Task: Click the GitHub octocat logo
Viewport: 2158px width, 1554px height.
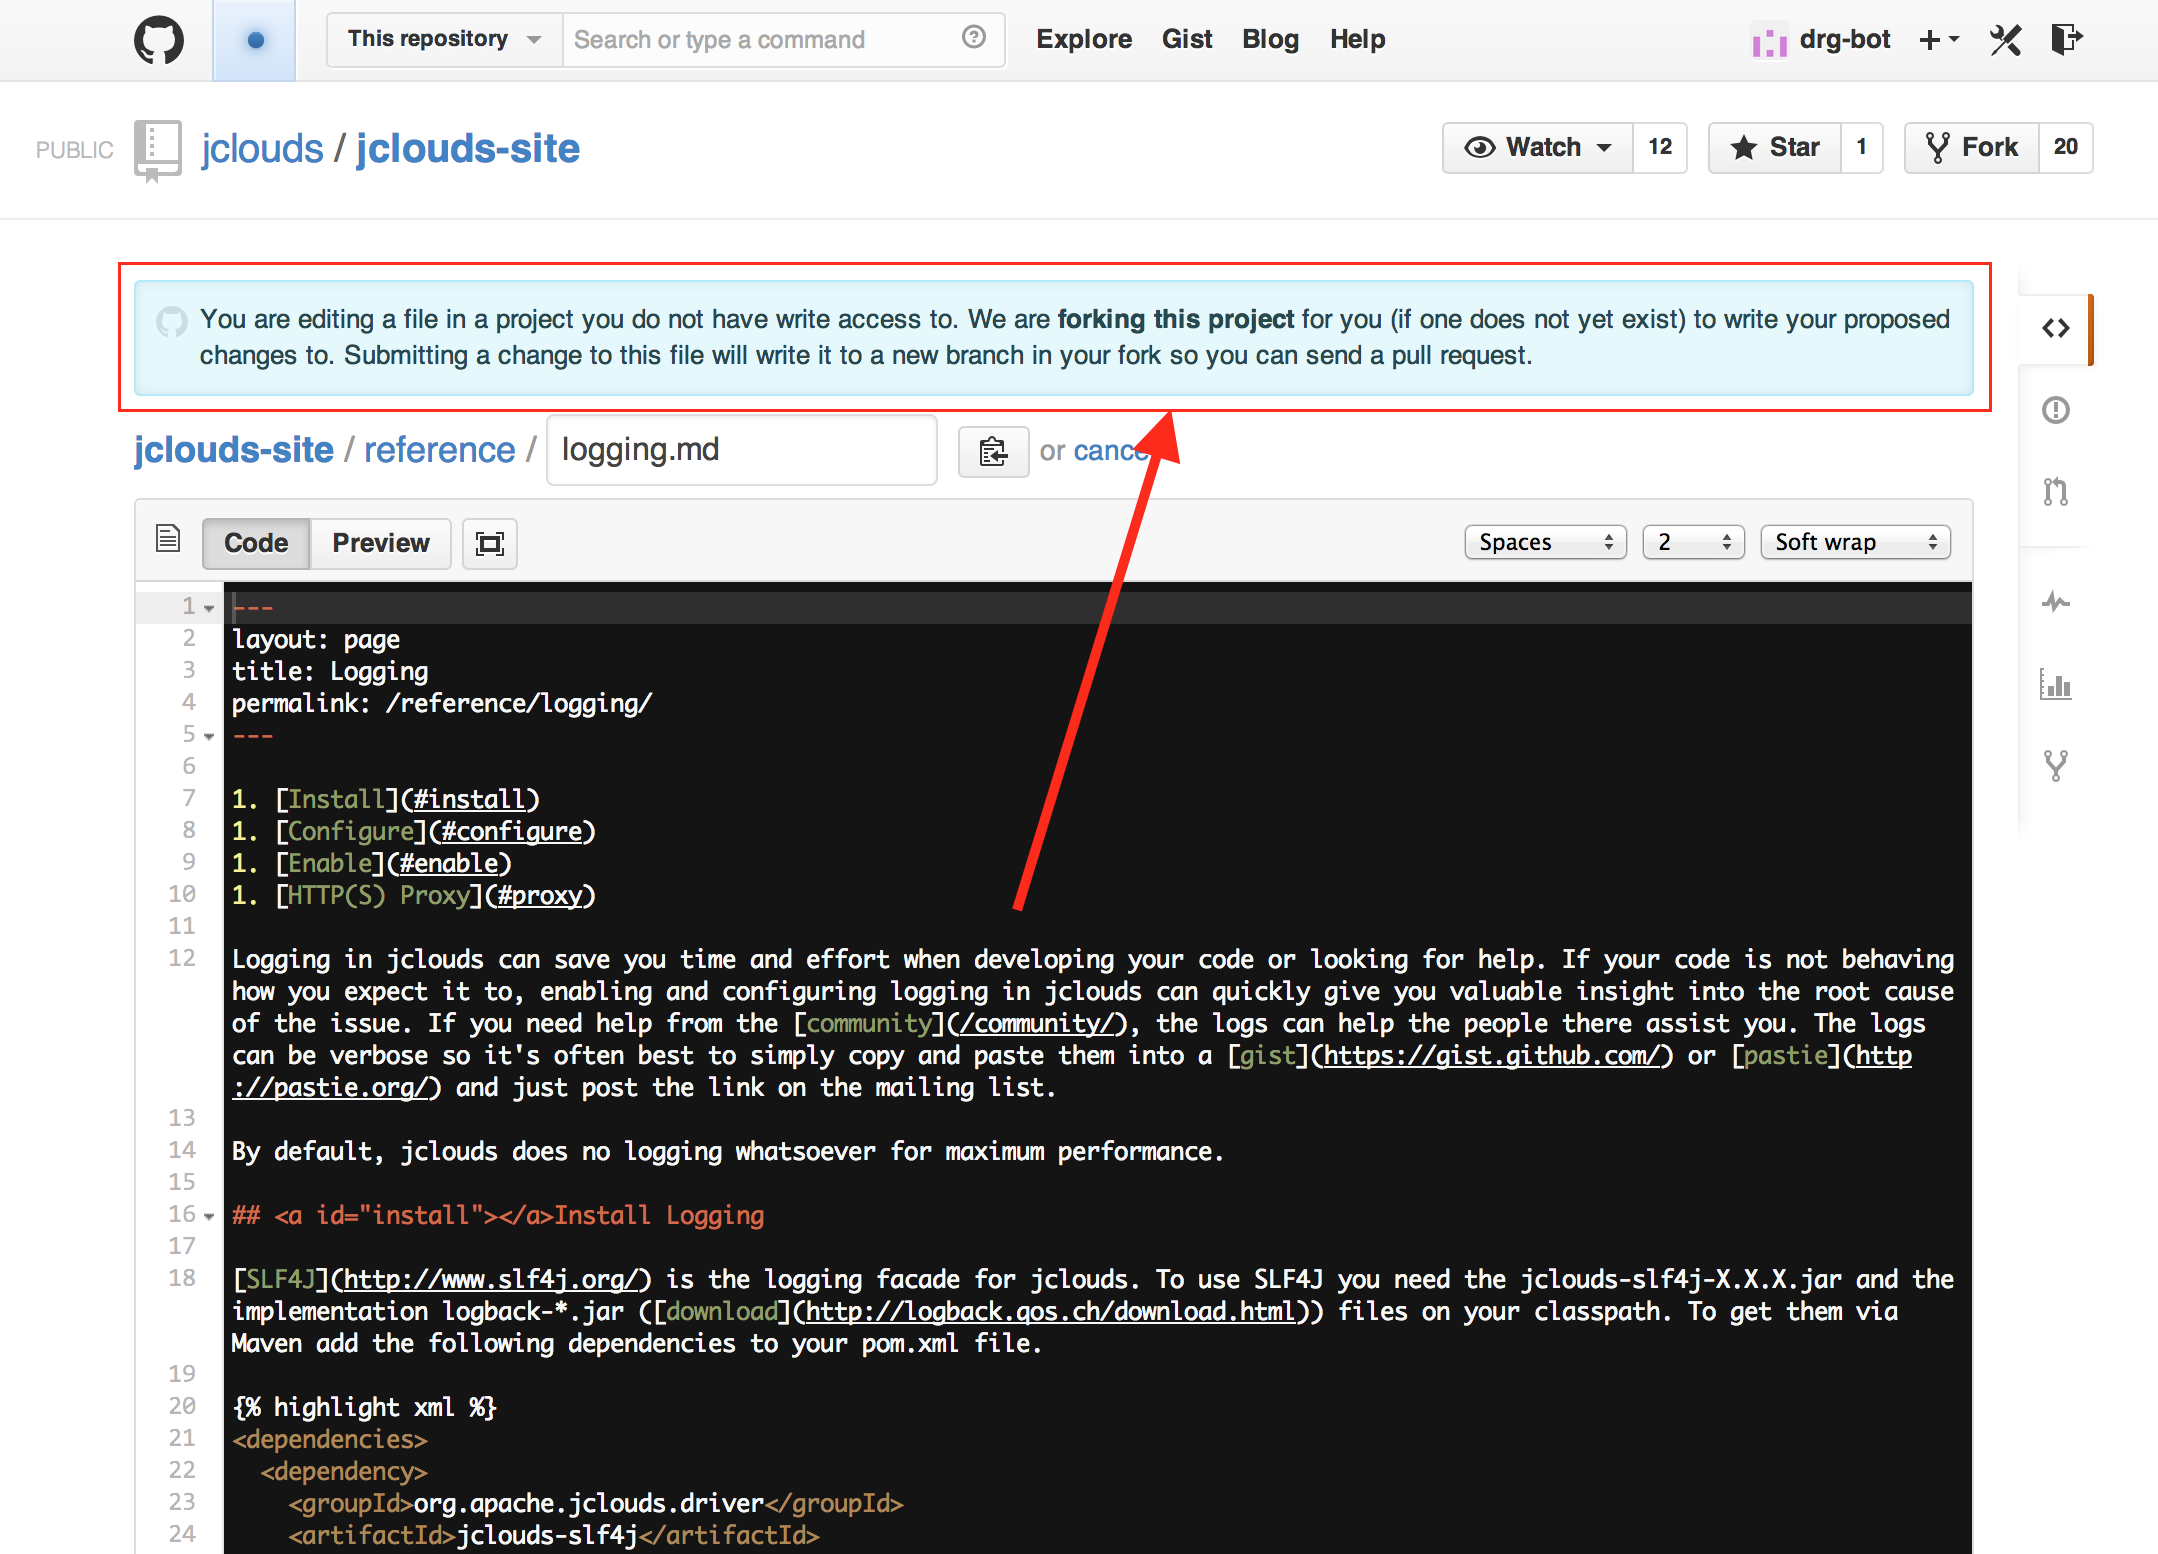Action: pyautogui.click(x=159, y=40)
